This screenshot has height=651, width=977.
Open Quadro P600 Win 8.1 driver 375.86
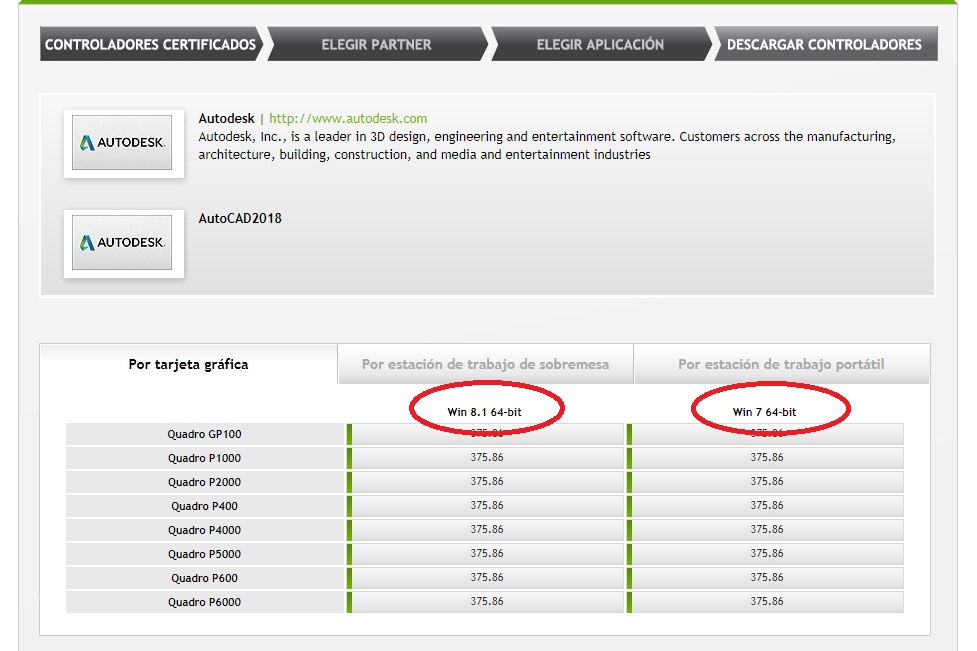pyautogui.click(x=487, y=577)
